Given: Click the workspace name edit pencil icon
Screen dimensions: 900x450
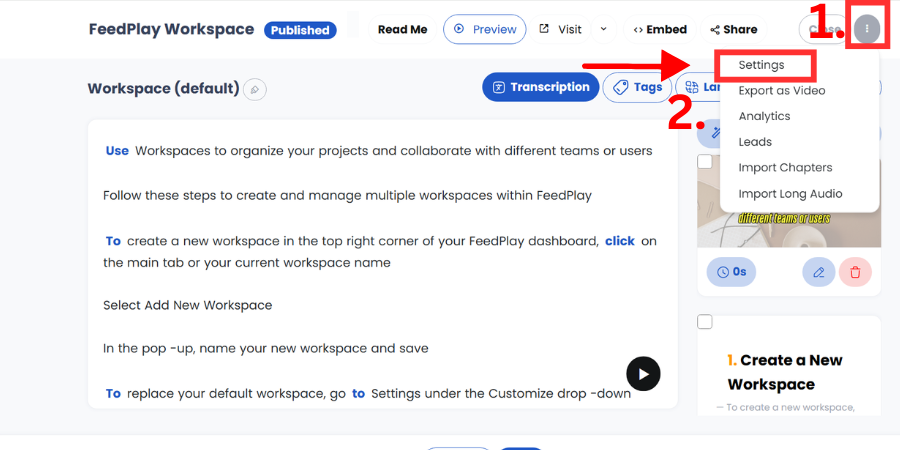Looking at the screenshot, I should click(255, 90).
